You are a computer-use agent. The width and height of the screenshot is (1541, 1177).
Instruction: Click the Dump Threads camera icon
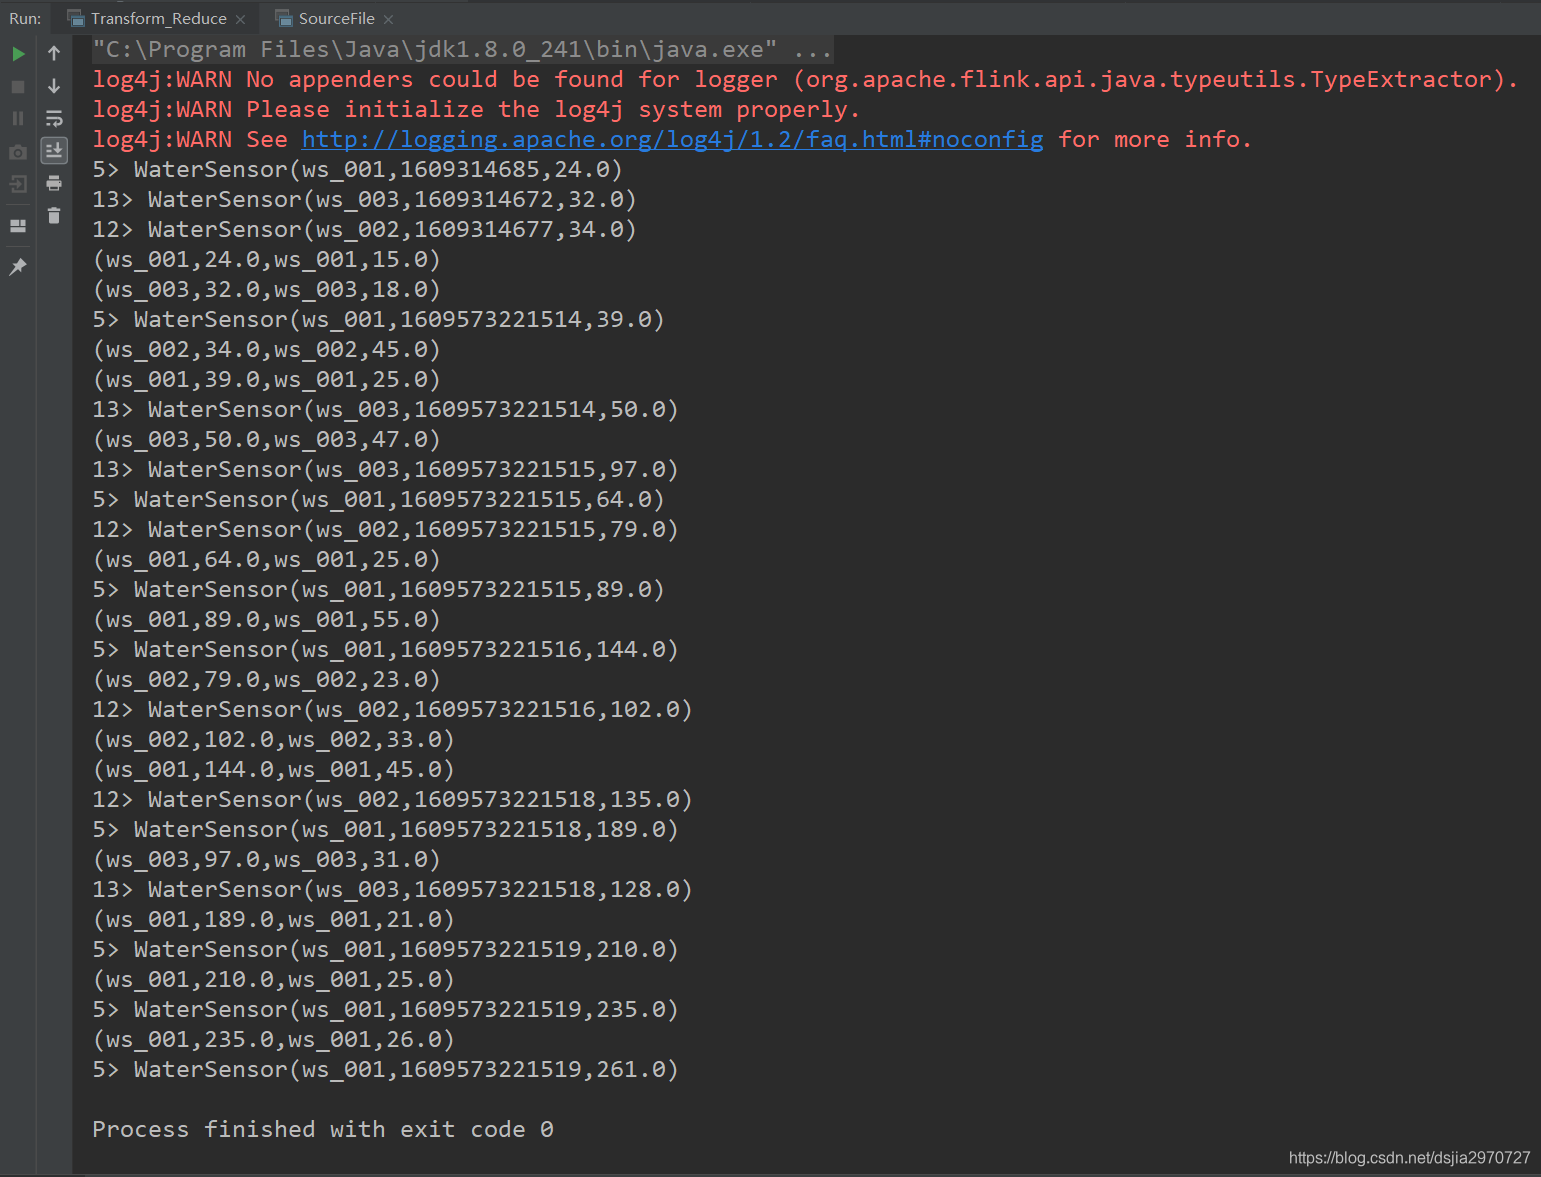pyautogui.click(x=18, y=152)
